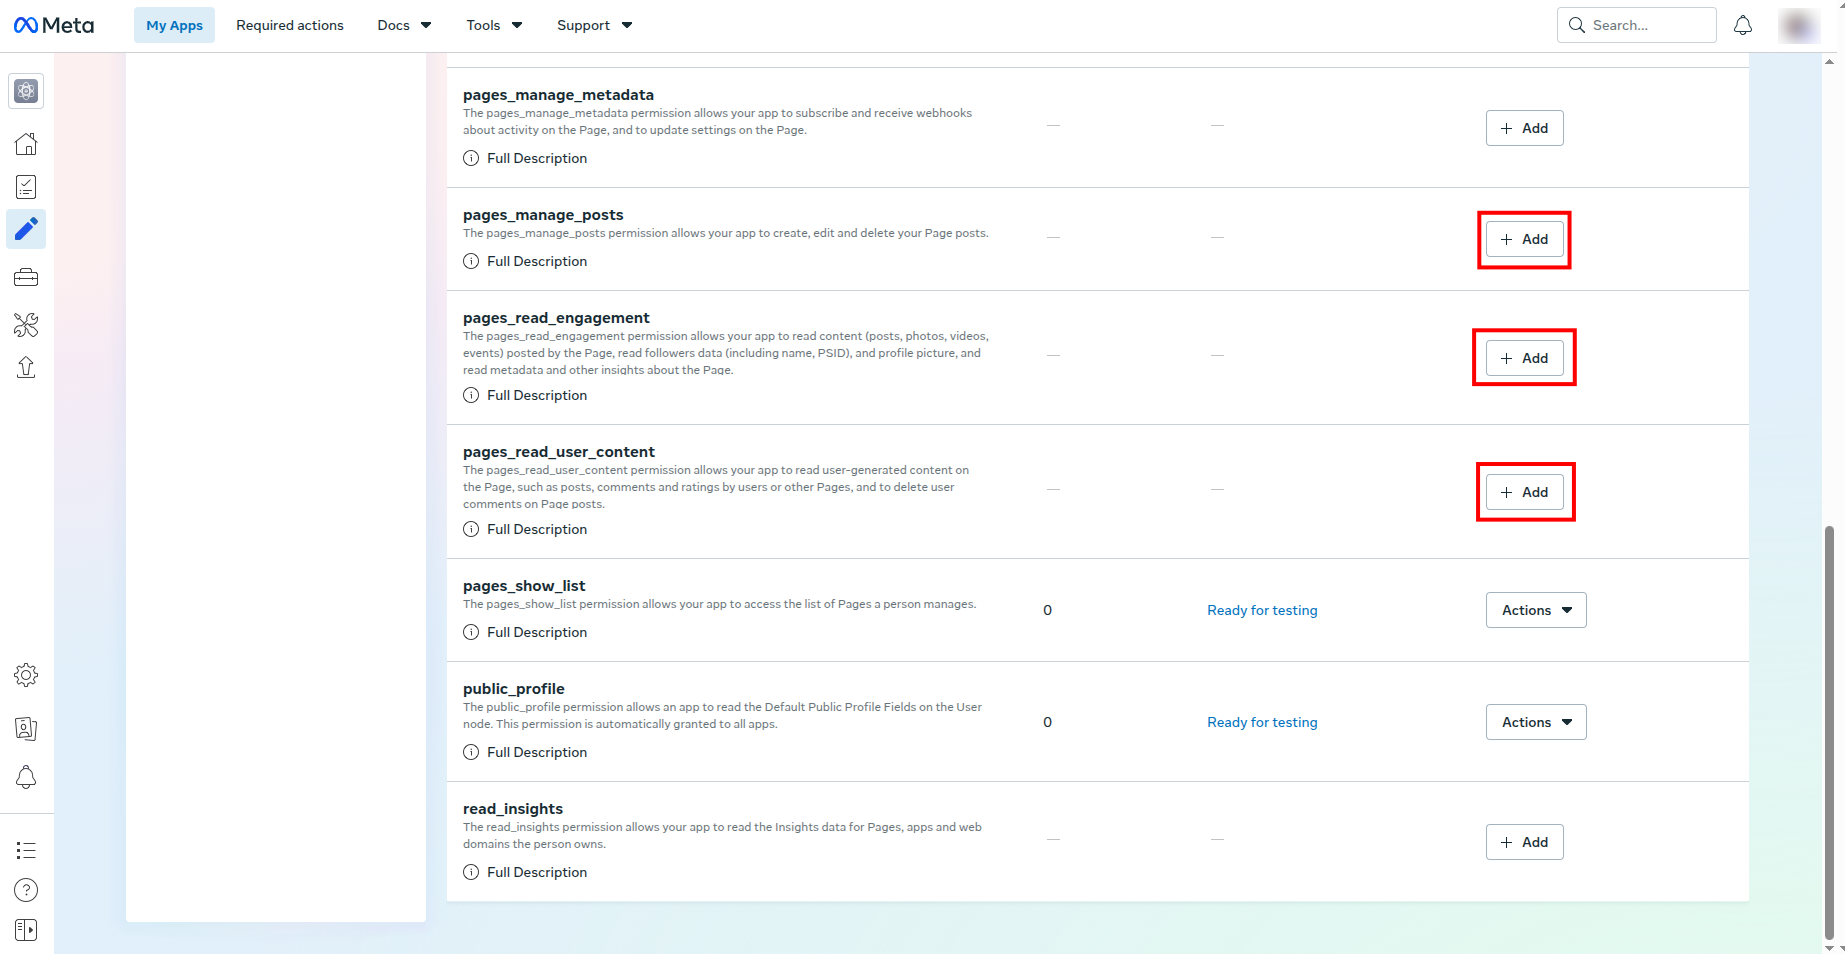Open Full Description for read_insights
The image size is (1845, 954).
(x=537, y=872)
